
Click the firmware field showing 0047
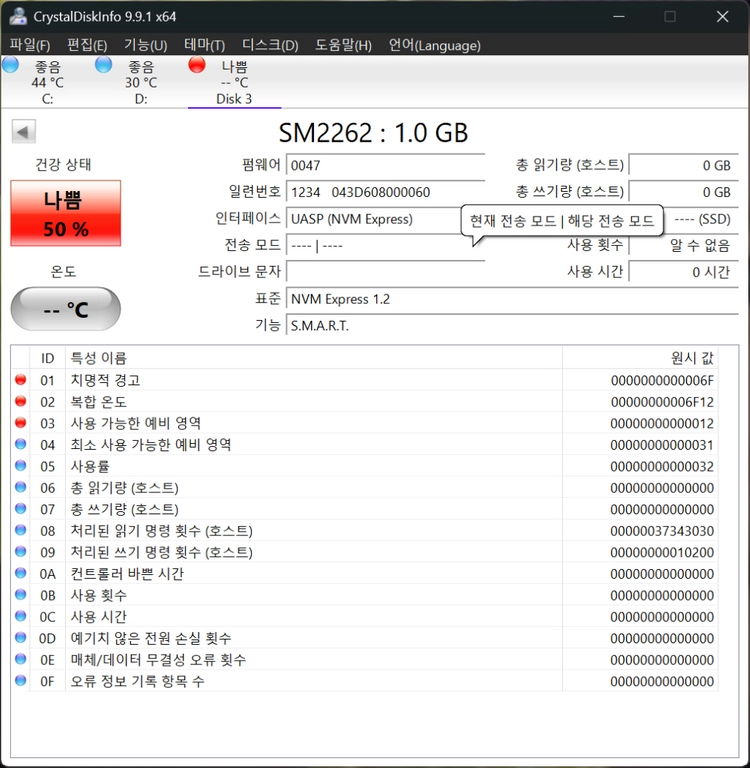[x=386, y=165]
